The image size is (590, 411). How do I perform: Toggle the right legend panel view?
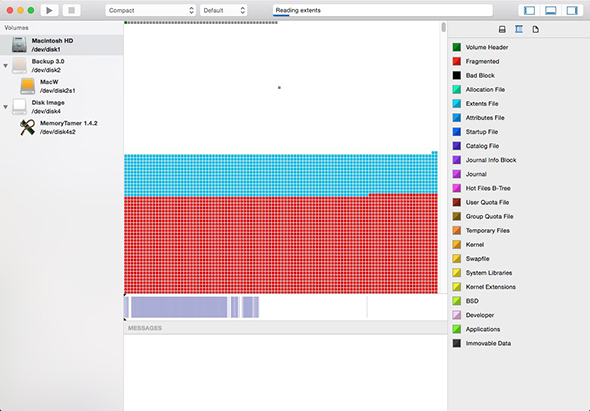(572, 10)
